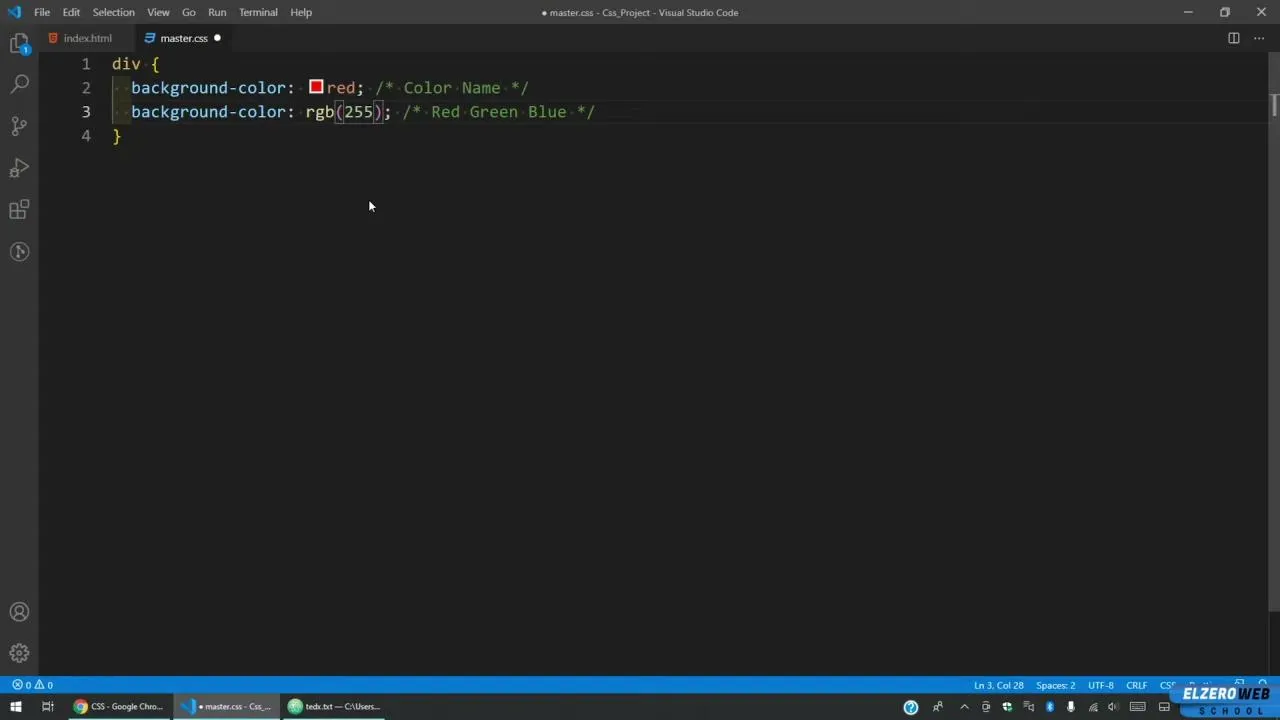Open the Help menu
Image resolution: width=1280 pixels, height=720 pixels.
point(301,12)
